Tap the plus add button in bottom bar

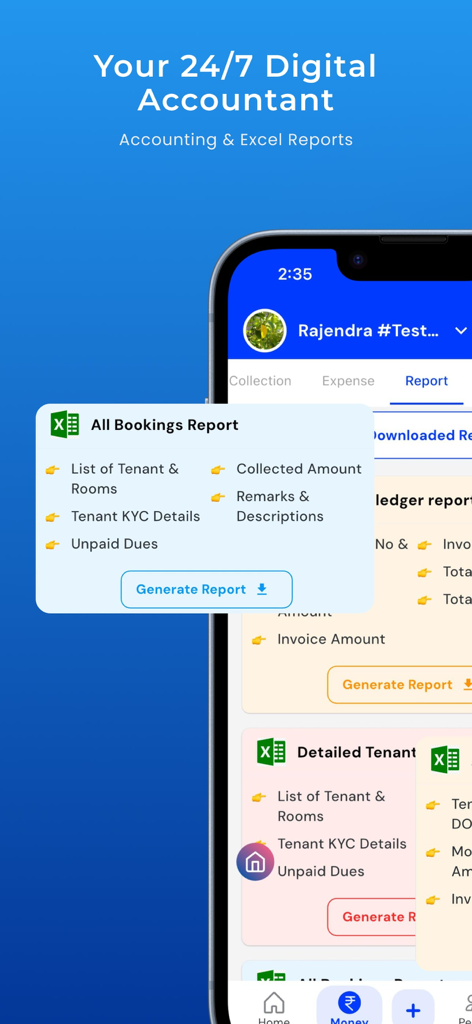coord(413,1009)
